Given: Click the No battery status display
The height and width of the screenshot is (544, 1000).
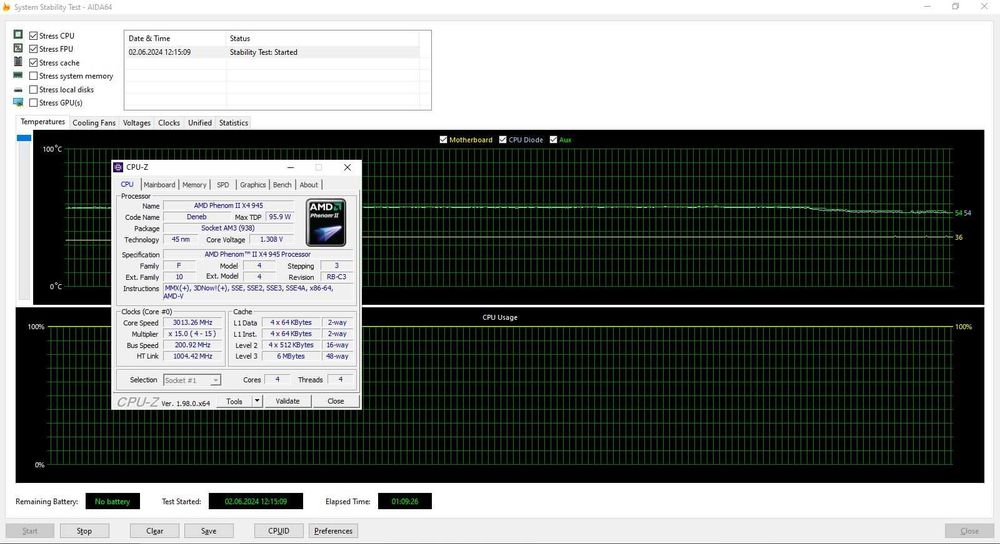Looking at the screenshot, I should 112,501.
